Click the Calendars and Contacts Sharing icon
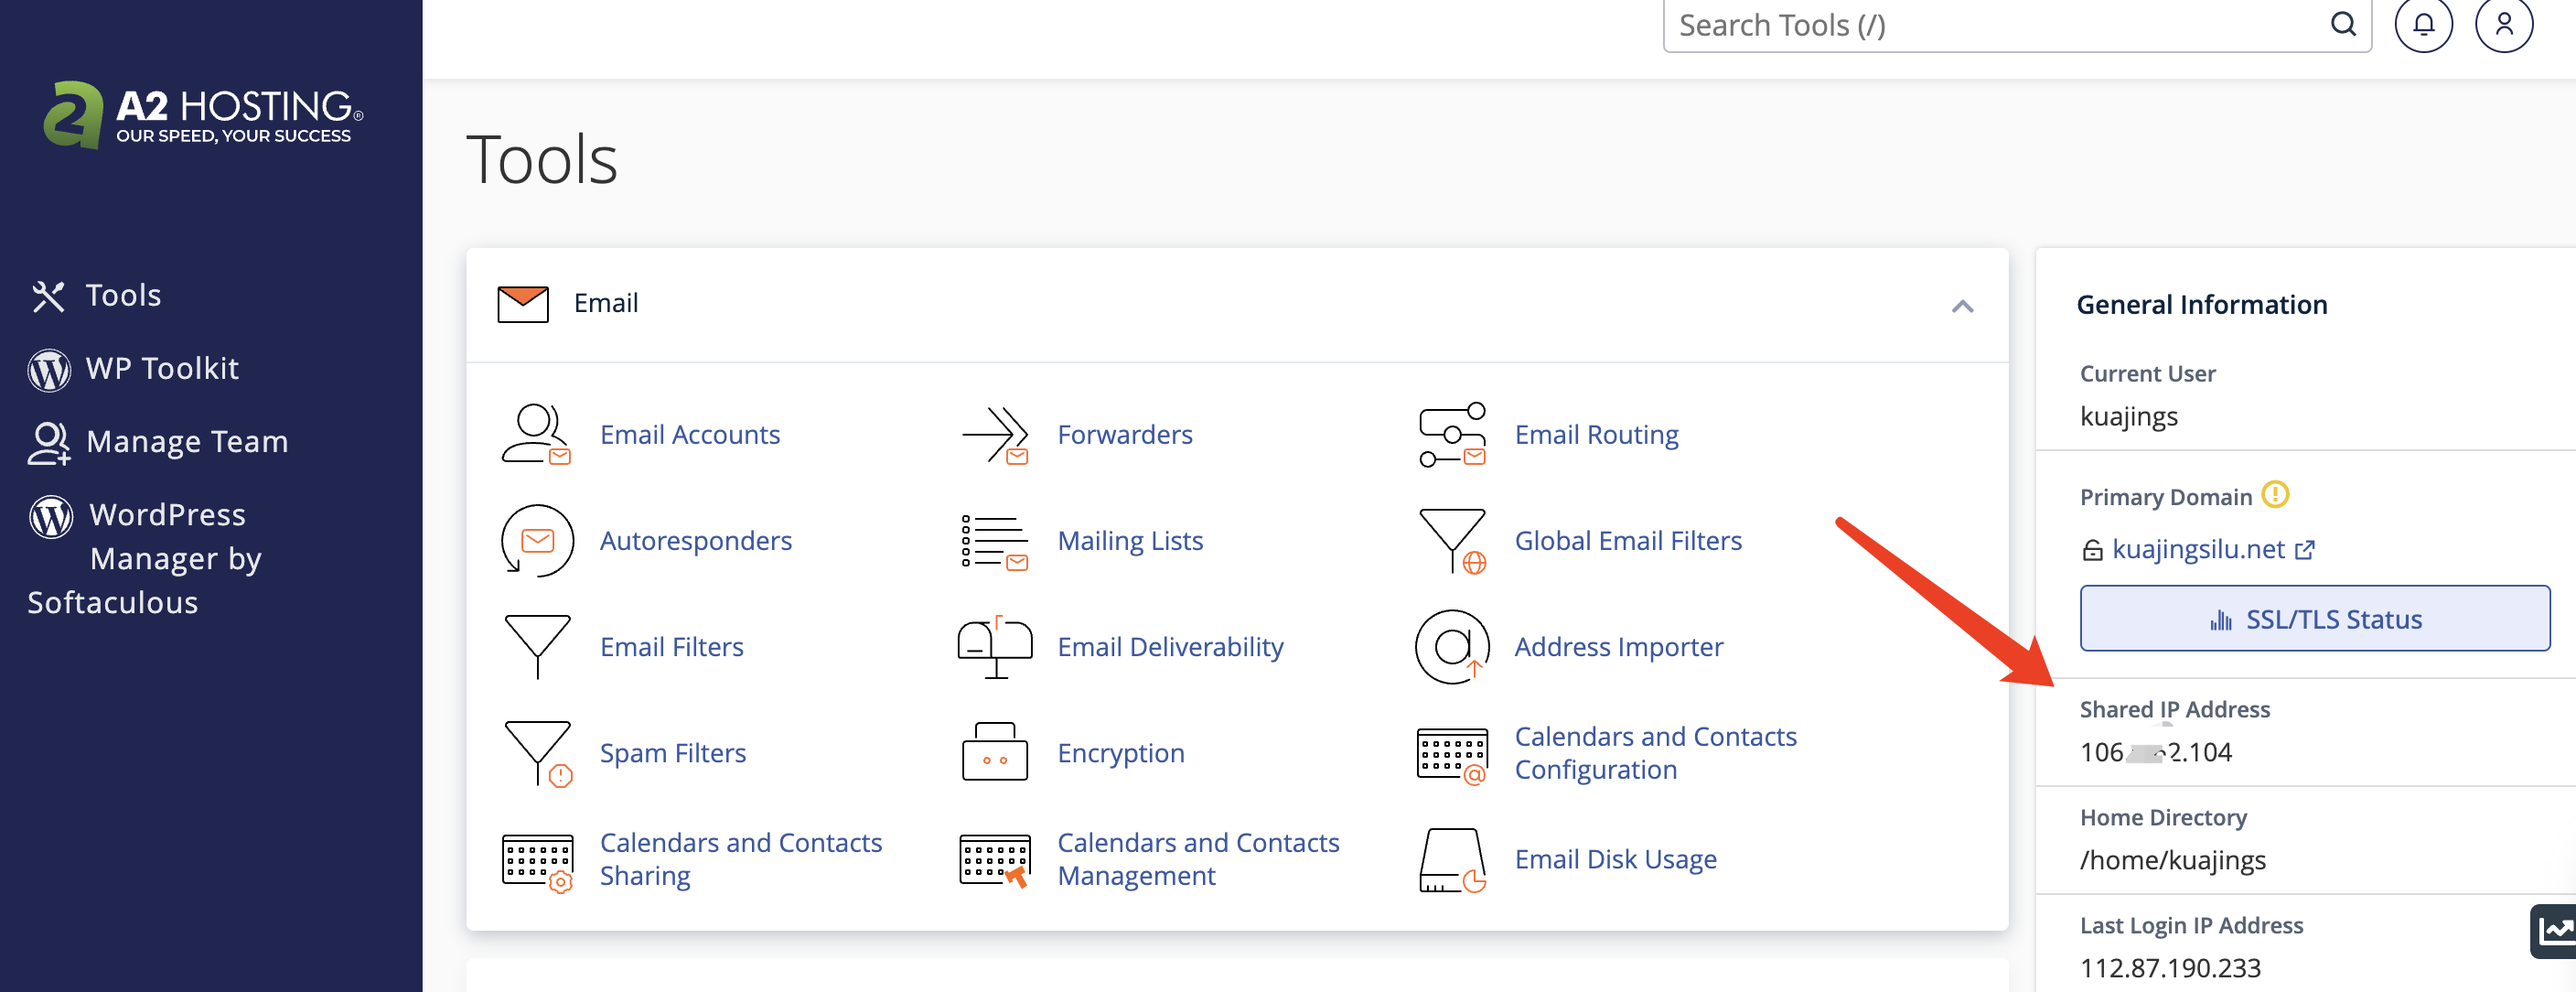Viewport: 2576px width, 992px height. click(537, 862)
